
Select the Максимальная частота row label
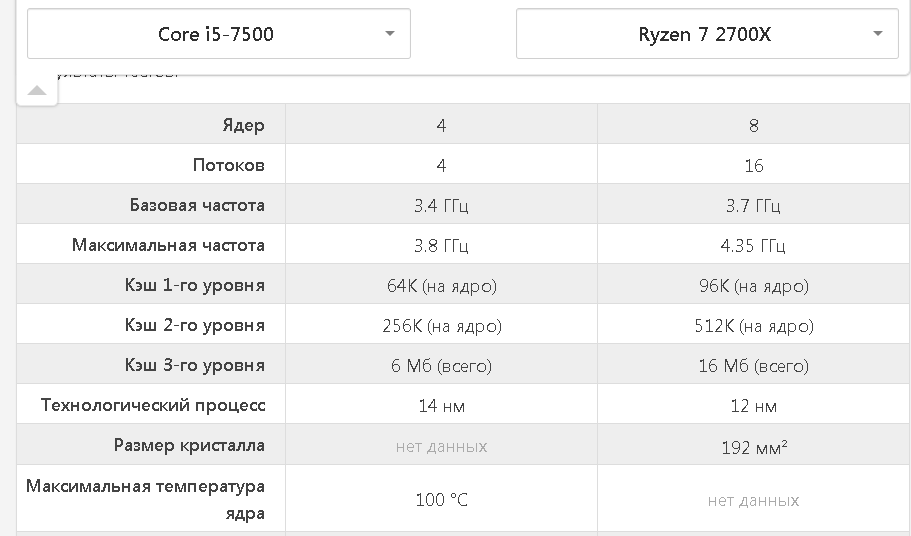pyautogui.click(x=168, y=245)
